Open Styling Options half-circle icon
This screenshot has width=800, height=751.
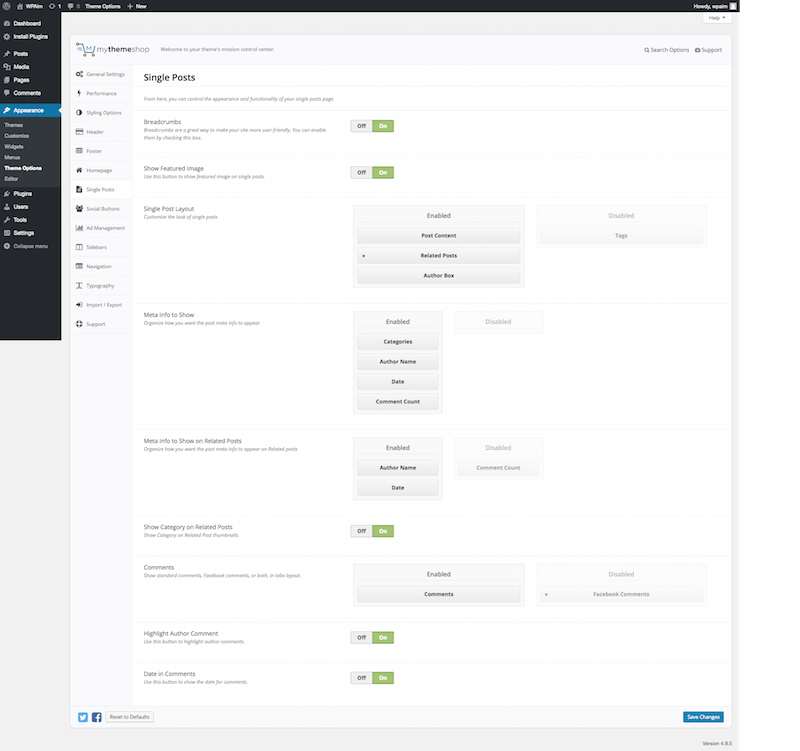pos(79,113)
